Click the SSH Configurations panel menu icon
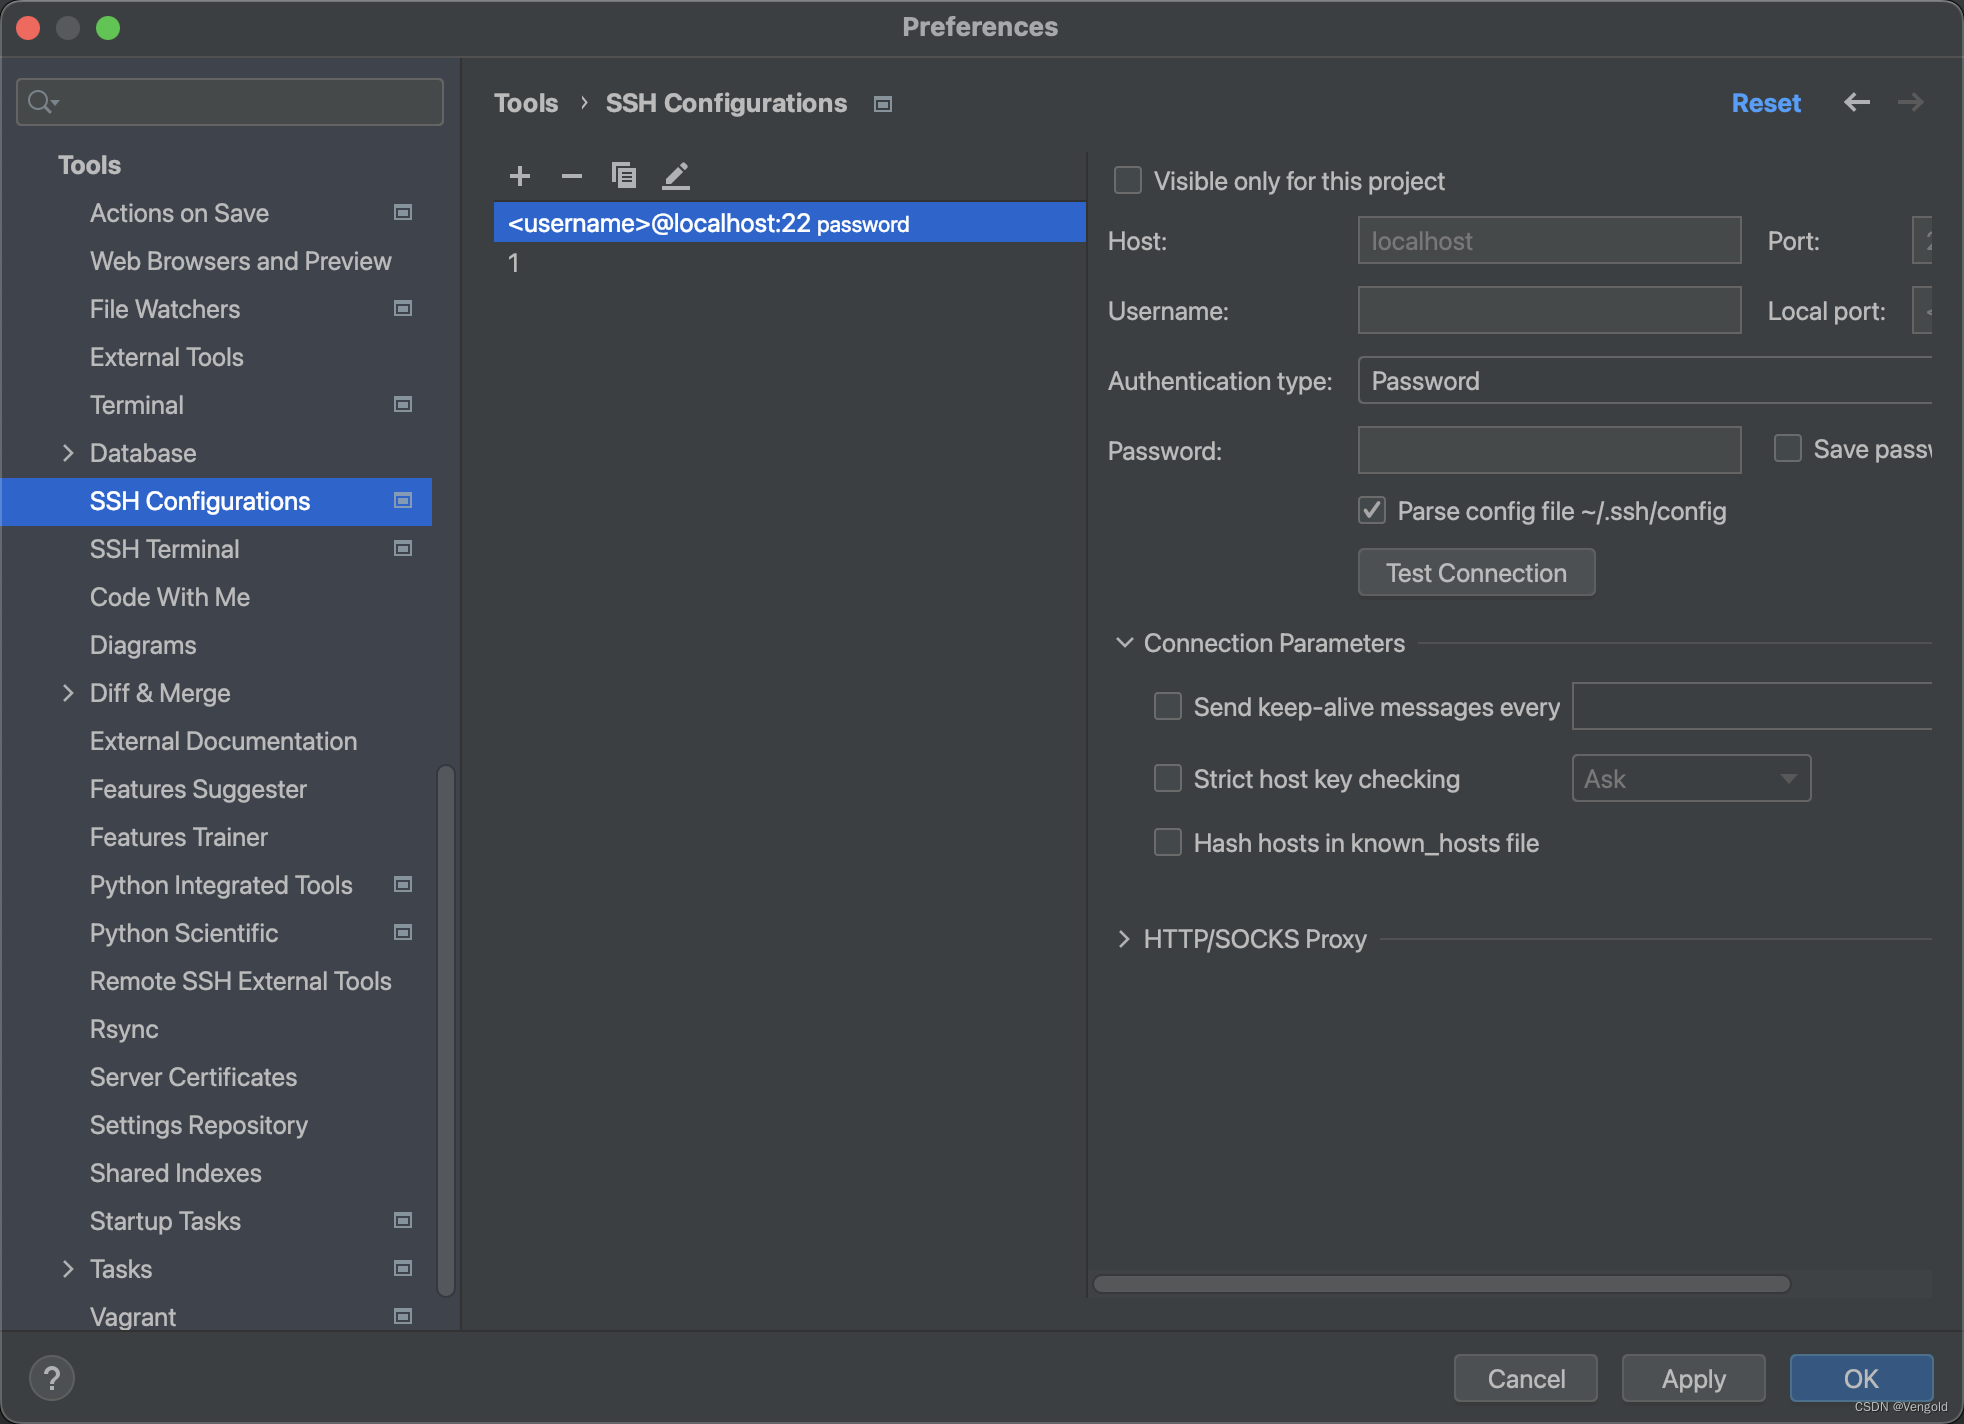The height and width of the screenshot is (1424, 1964). tap(884, 102)
